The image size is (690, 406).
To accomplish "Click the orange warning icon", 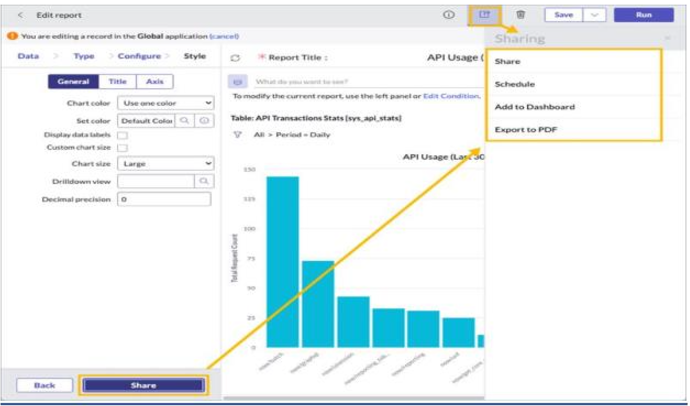I will [x=12, y=36].
